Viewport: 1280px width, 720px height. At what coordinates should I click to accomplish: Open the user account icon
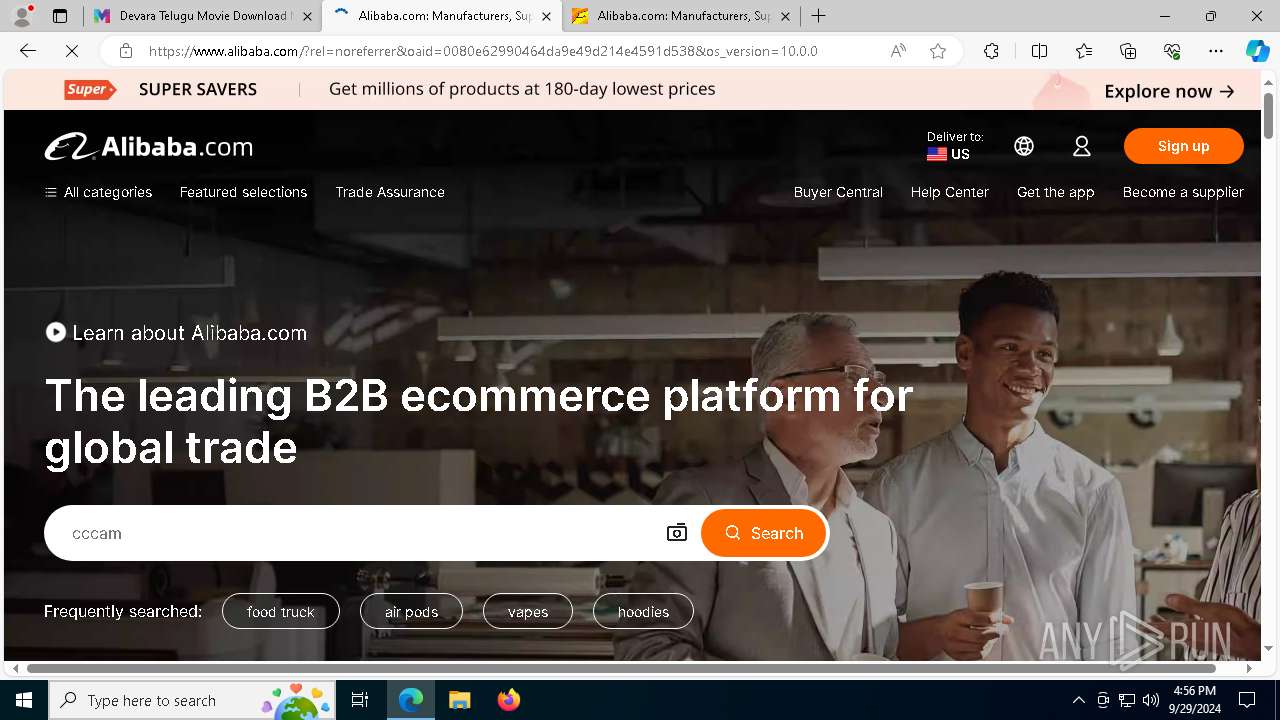coord(1082,146)
